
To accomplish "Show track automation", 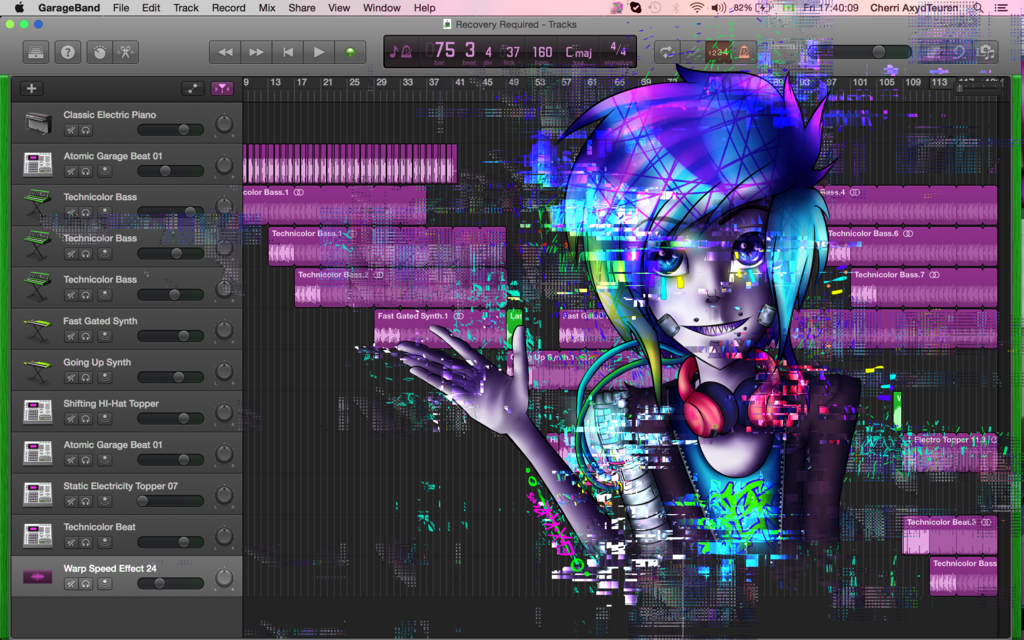I will [193, 88].
